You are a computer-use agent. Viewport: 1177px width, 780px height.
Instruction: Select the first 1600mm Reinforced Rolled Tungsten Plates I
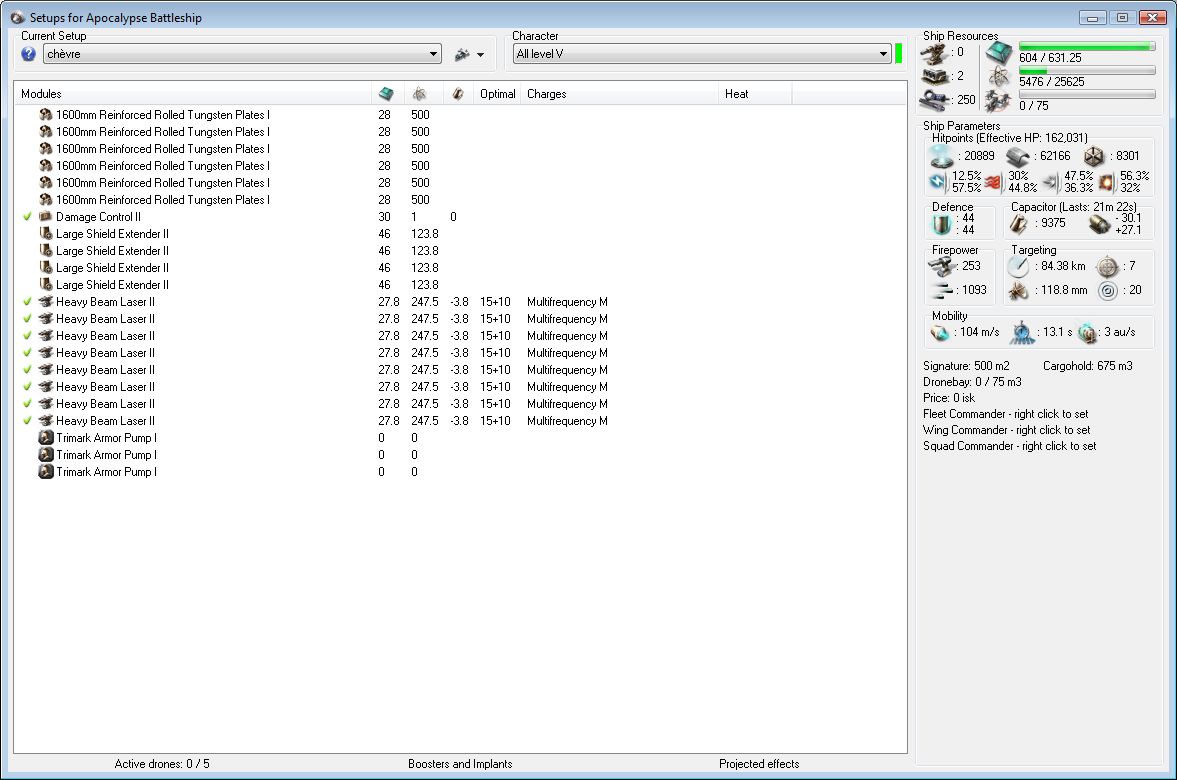click(x=460, y=114)
